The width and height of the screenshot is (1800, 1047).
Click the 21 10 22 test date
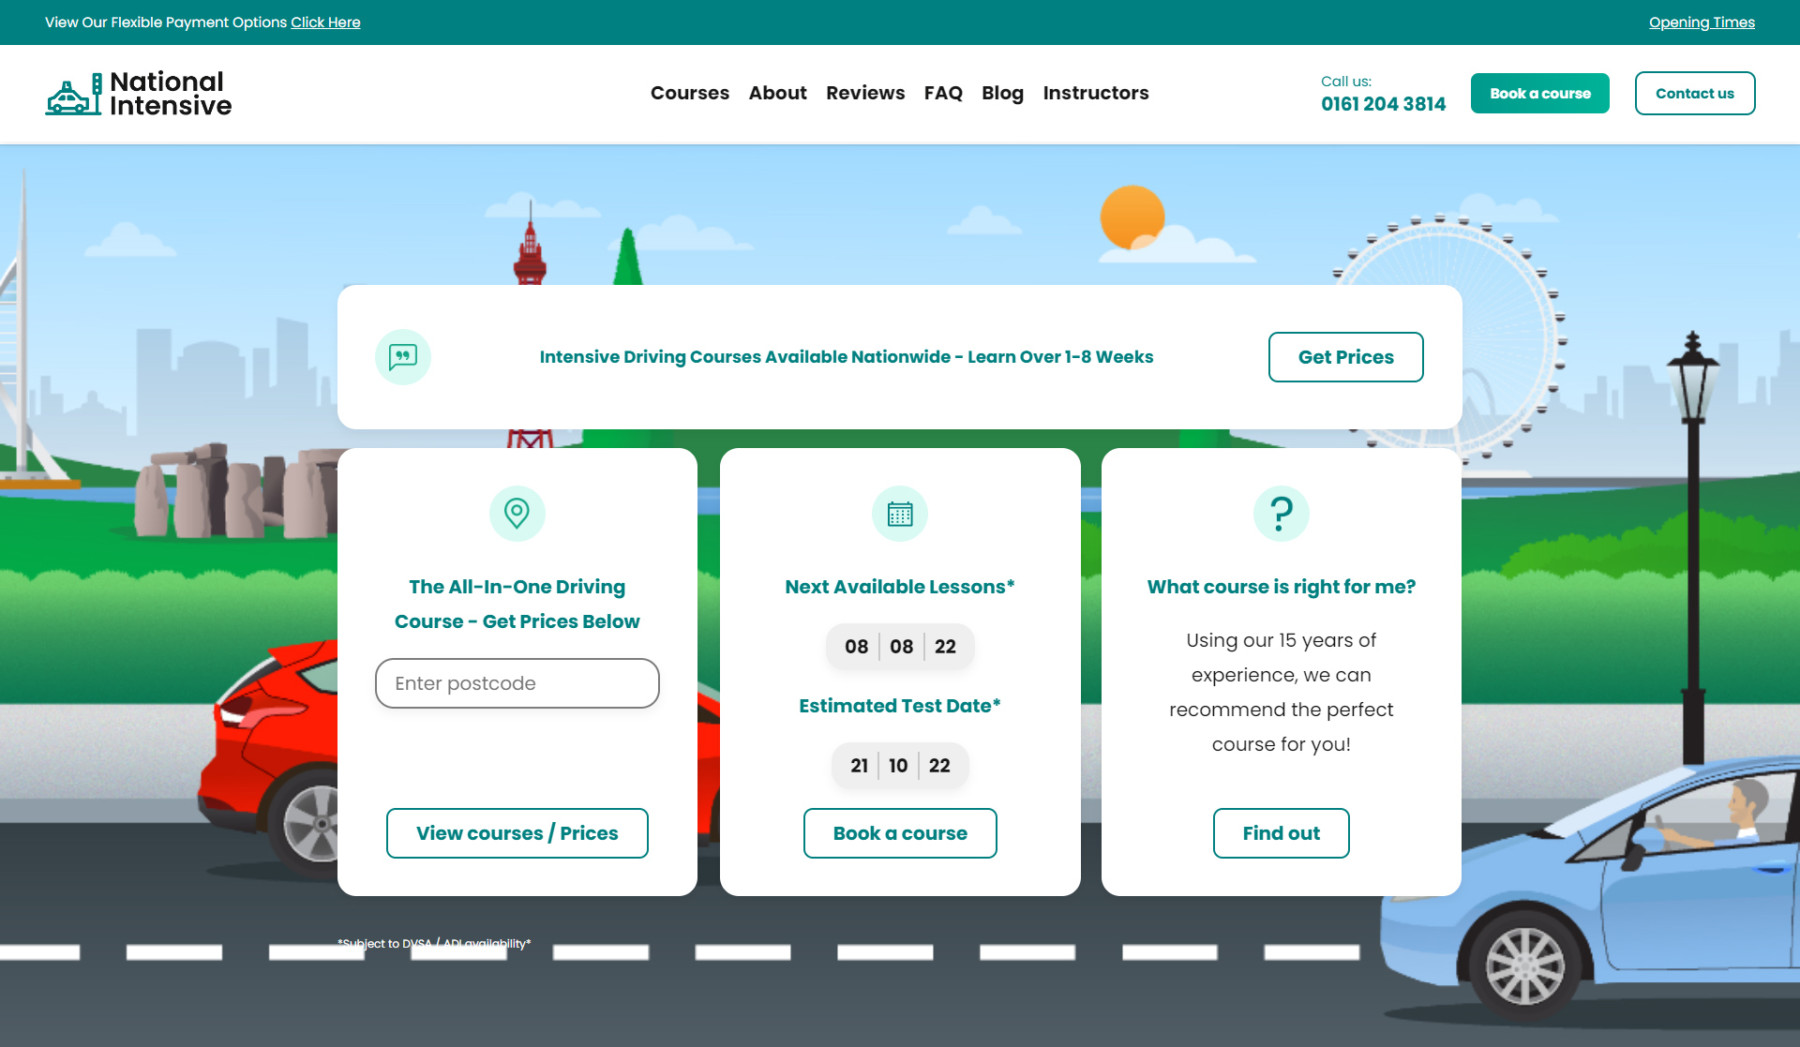(x=900, y=765)
